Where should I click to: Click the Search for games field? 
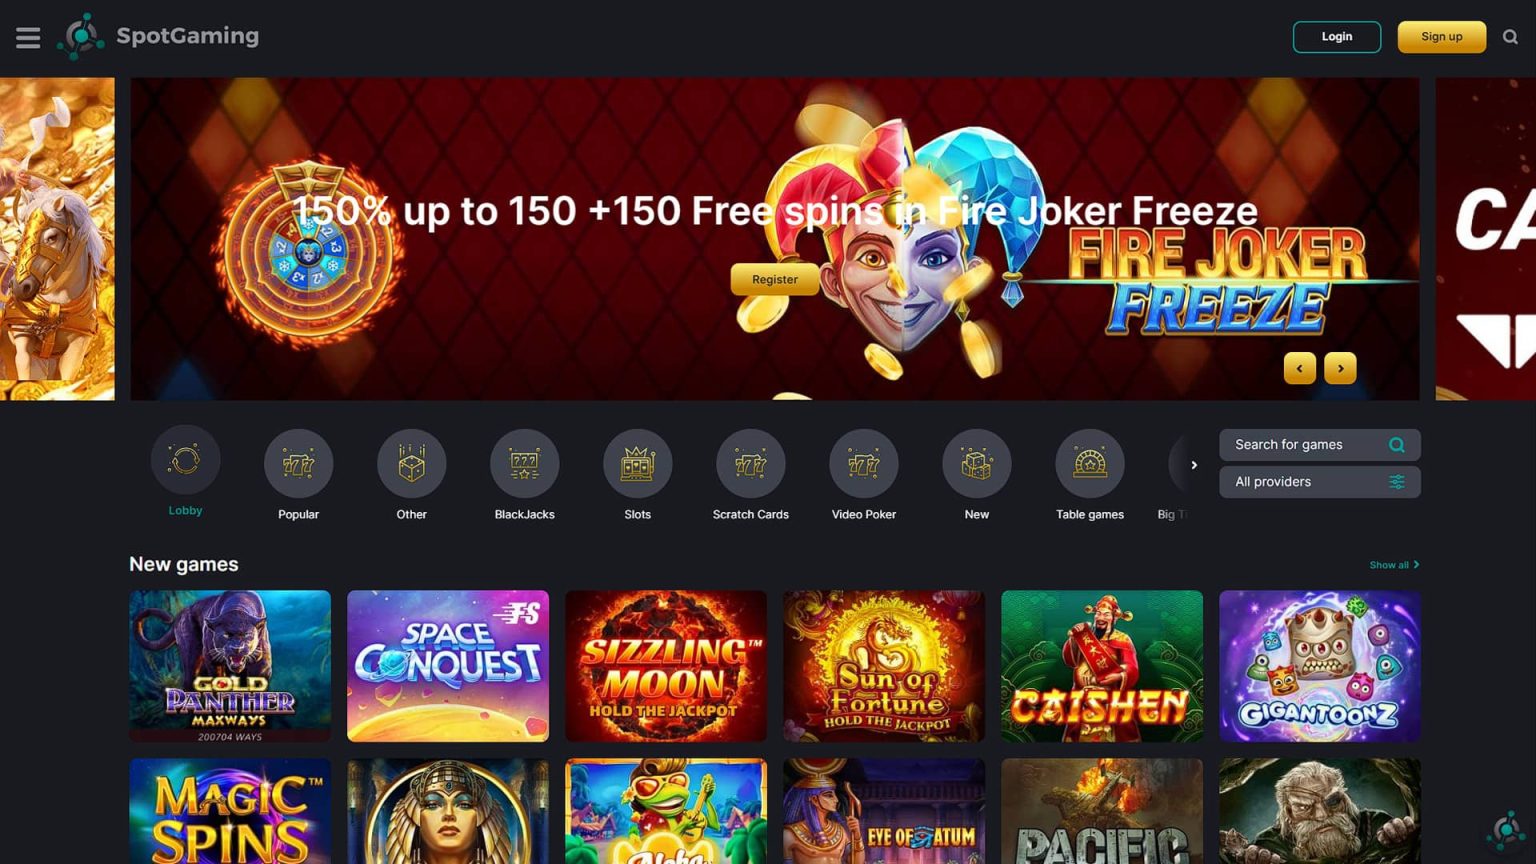point(1319,445)
